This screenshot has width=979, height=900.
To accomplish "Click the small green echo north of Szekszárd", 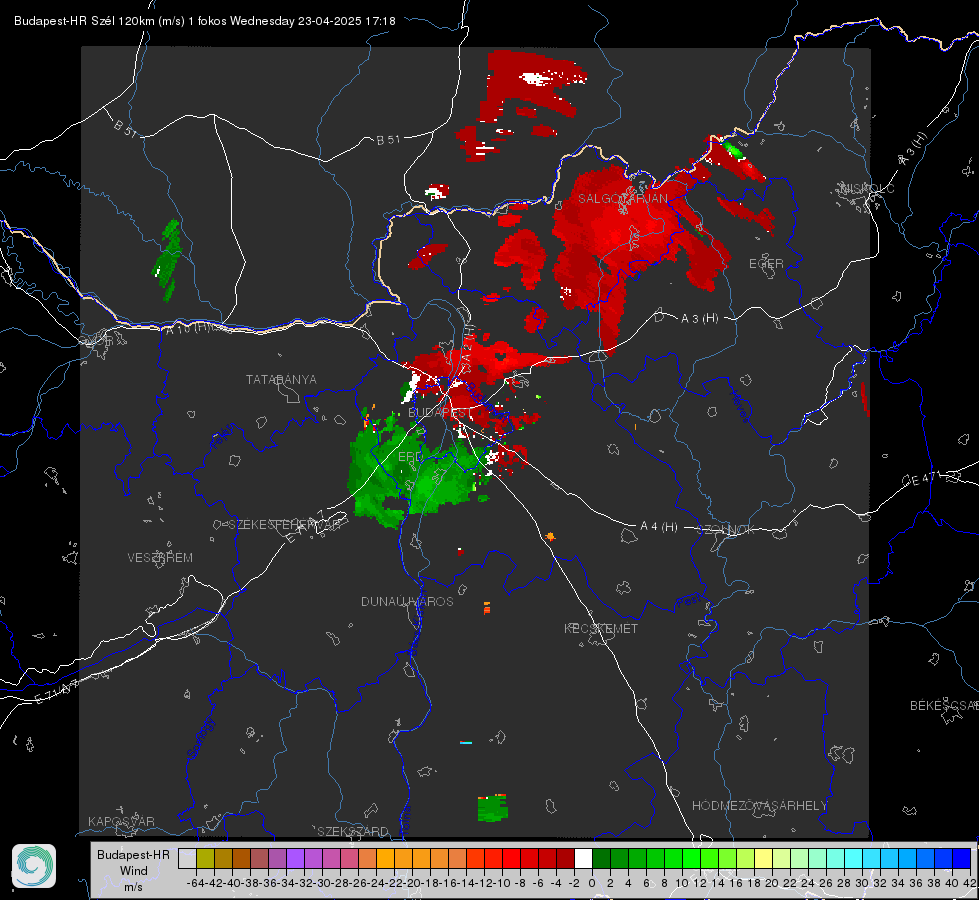I will [x=492, y=808].
